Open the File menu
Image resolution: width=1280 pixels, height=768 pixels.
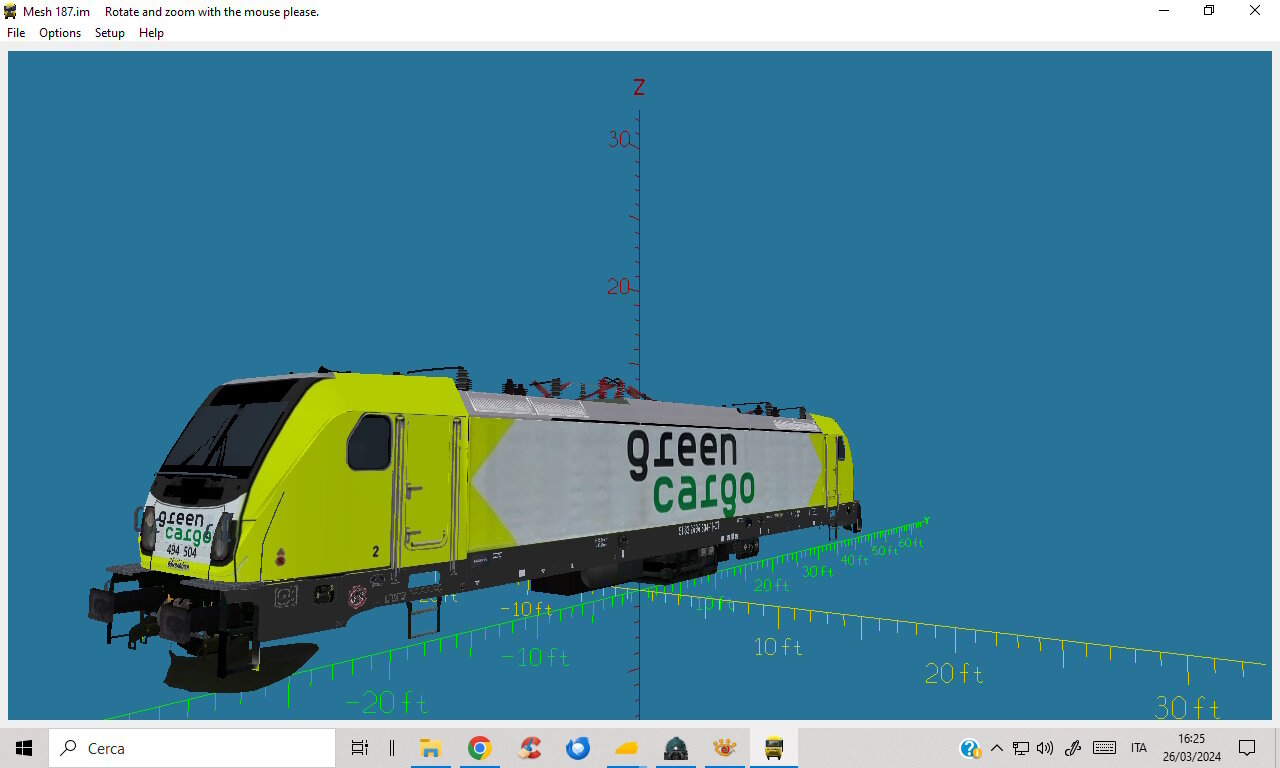(x=16, y=33)
